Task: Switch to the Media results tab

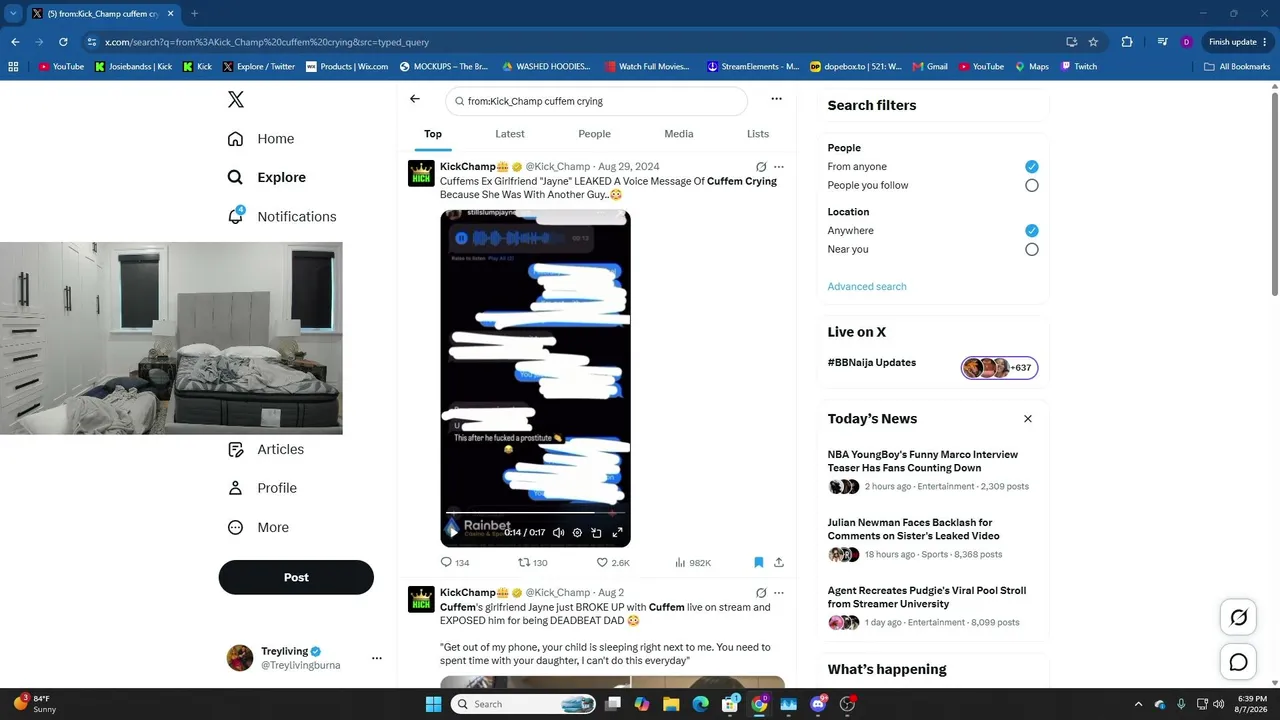Action: tap(678, 134)
